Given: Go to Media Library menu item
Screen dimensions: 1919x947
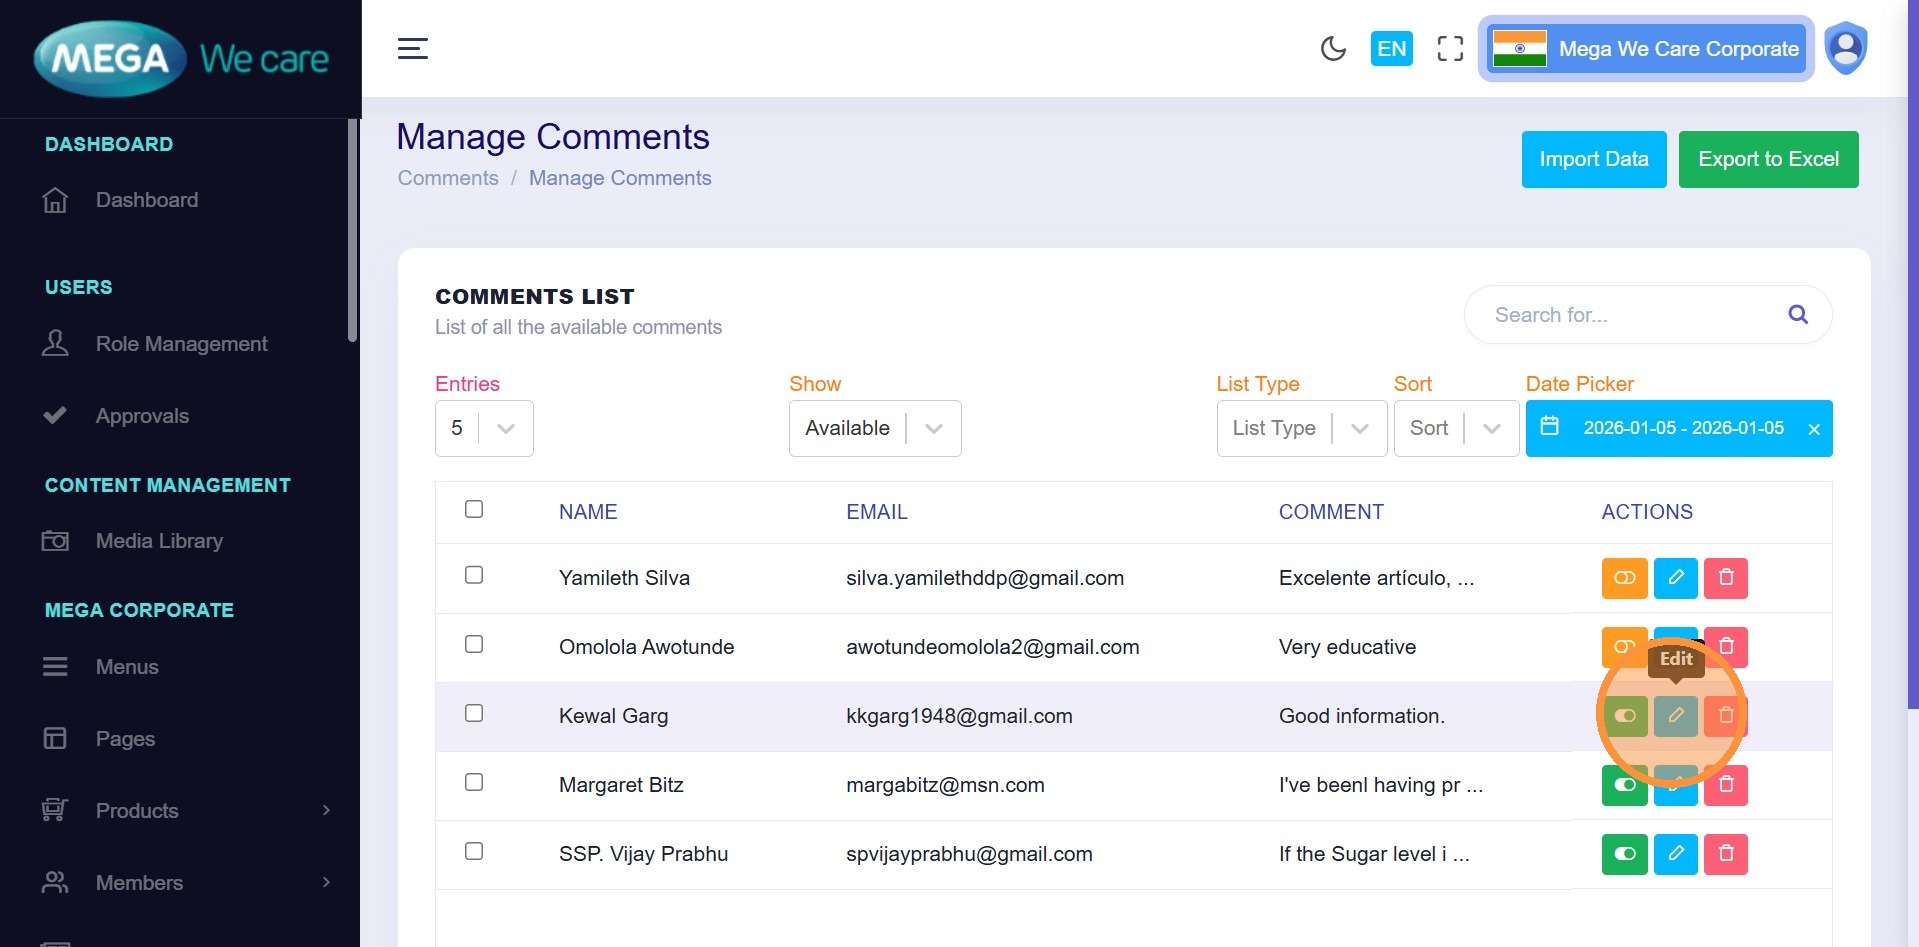Looking at the screenshot, I should click(x=159, y=541).
